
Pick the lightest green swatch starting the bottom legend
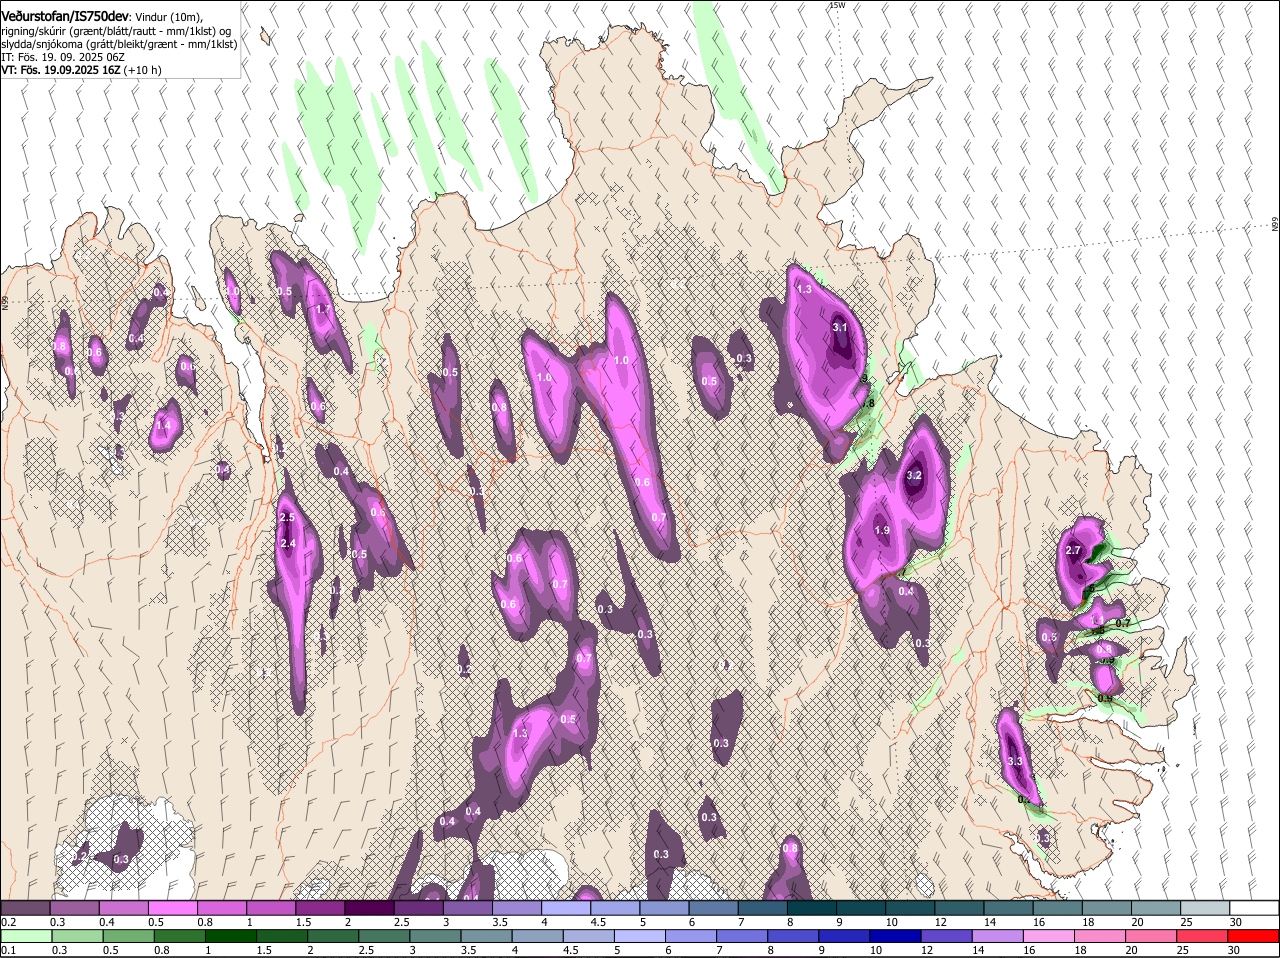click(26, 936)
